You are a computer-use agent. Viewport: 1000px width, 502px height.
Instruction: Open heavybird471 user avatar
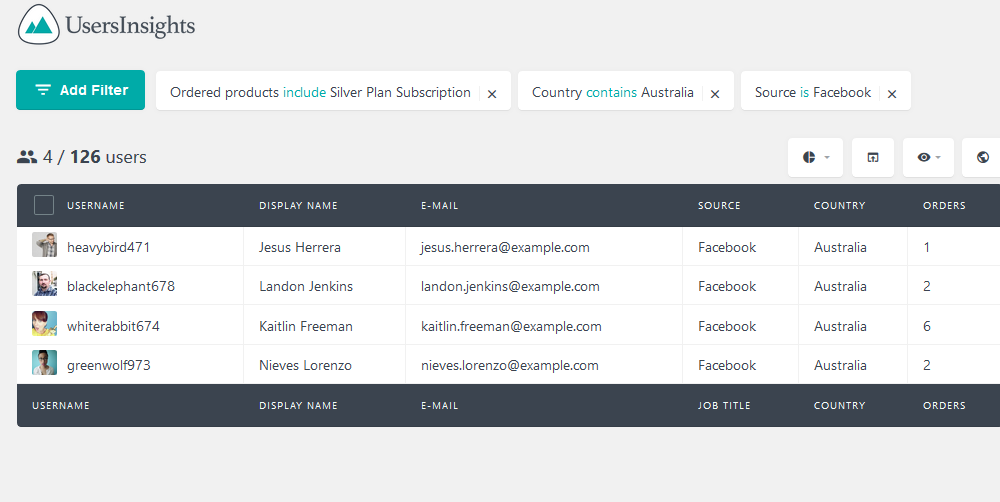tap(45, 245)
